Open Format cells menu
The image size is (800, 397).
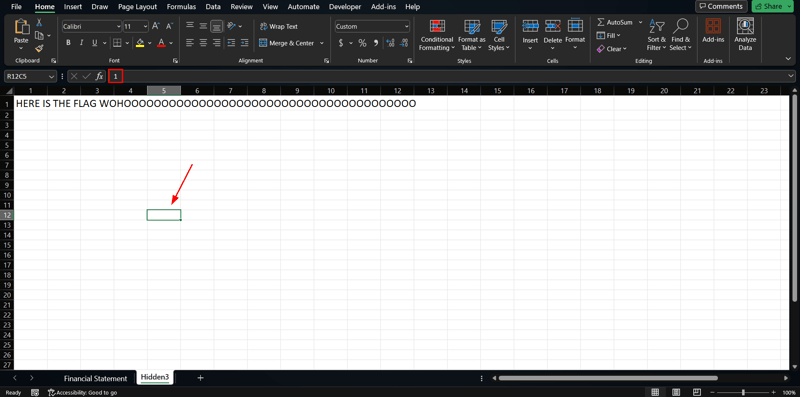575,35
